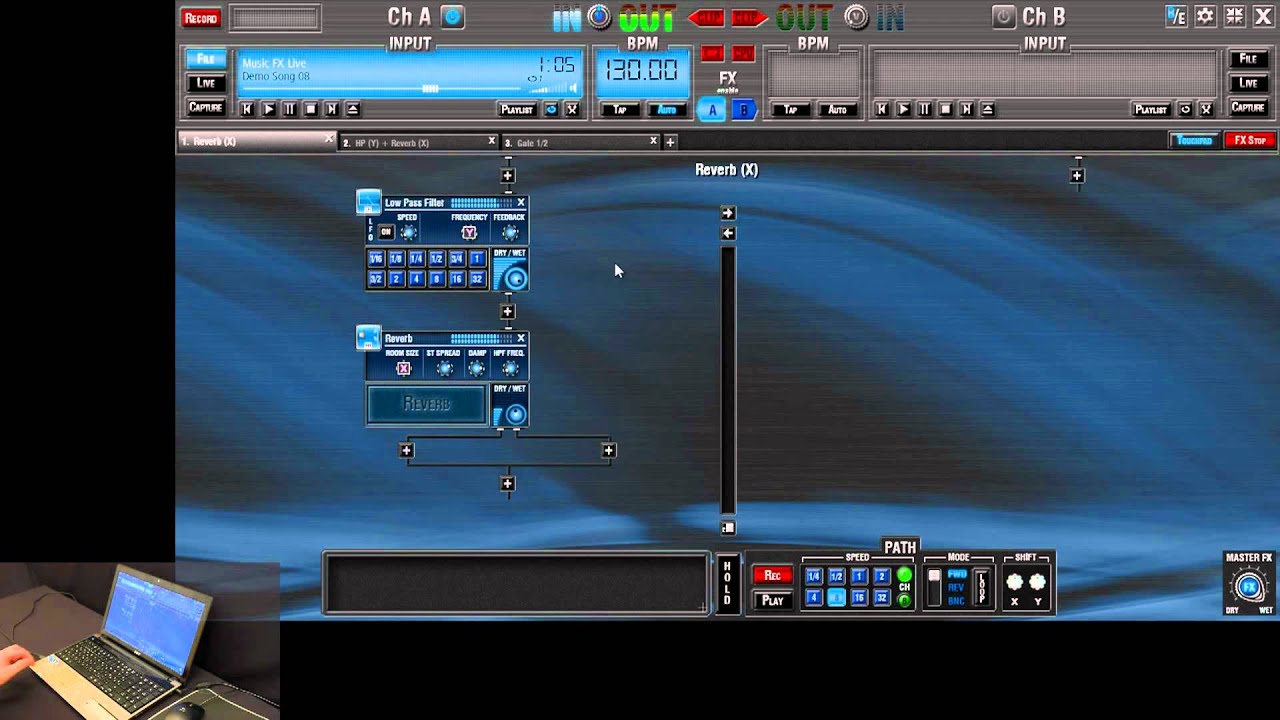The height and width of the screenshot is (720, 1280).
Task: Play the channel B track
Action: (903, 109)
